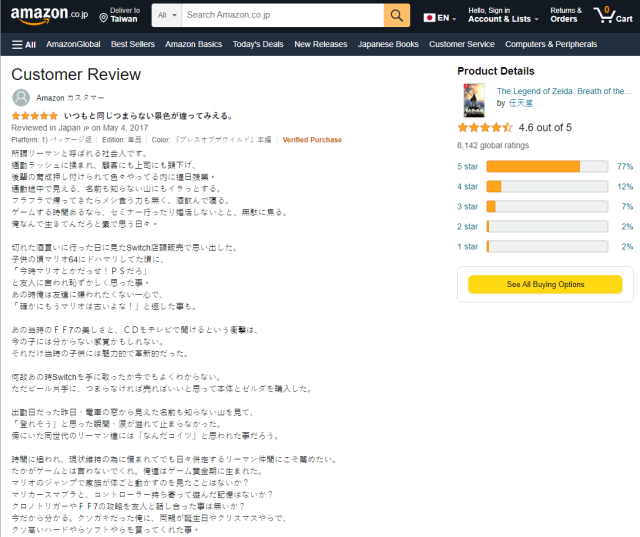
Task: Click the orange search magnifier button
Action: click(397, 15)
